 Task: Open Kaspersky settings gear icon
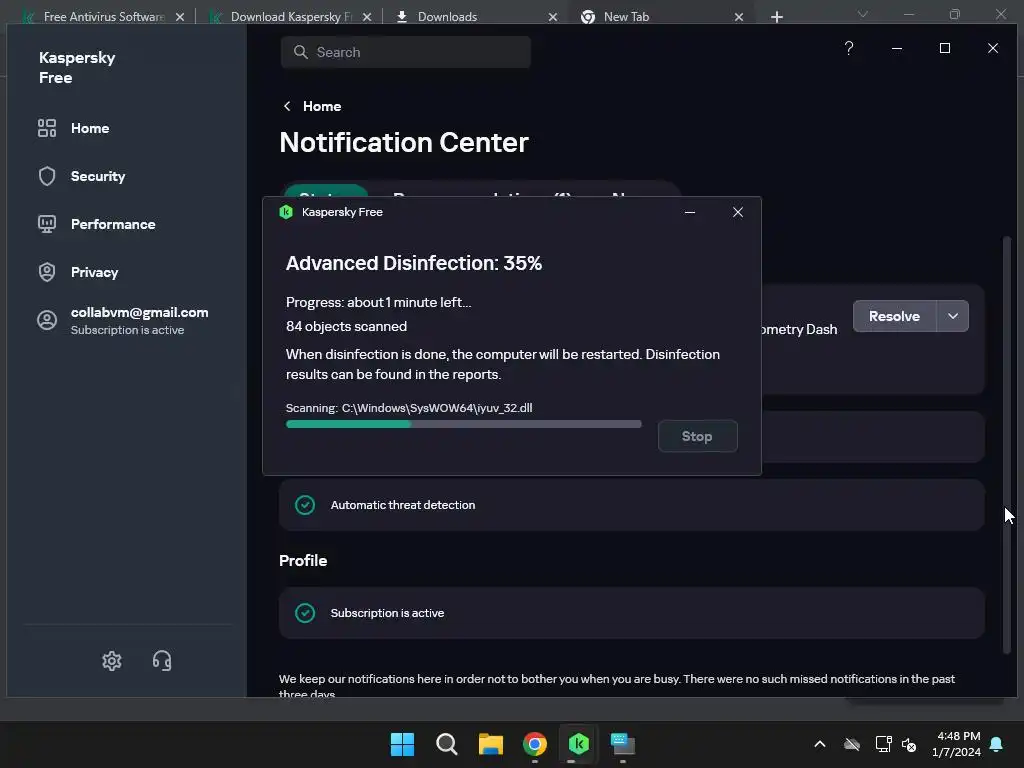(112, 661)
